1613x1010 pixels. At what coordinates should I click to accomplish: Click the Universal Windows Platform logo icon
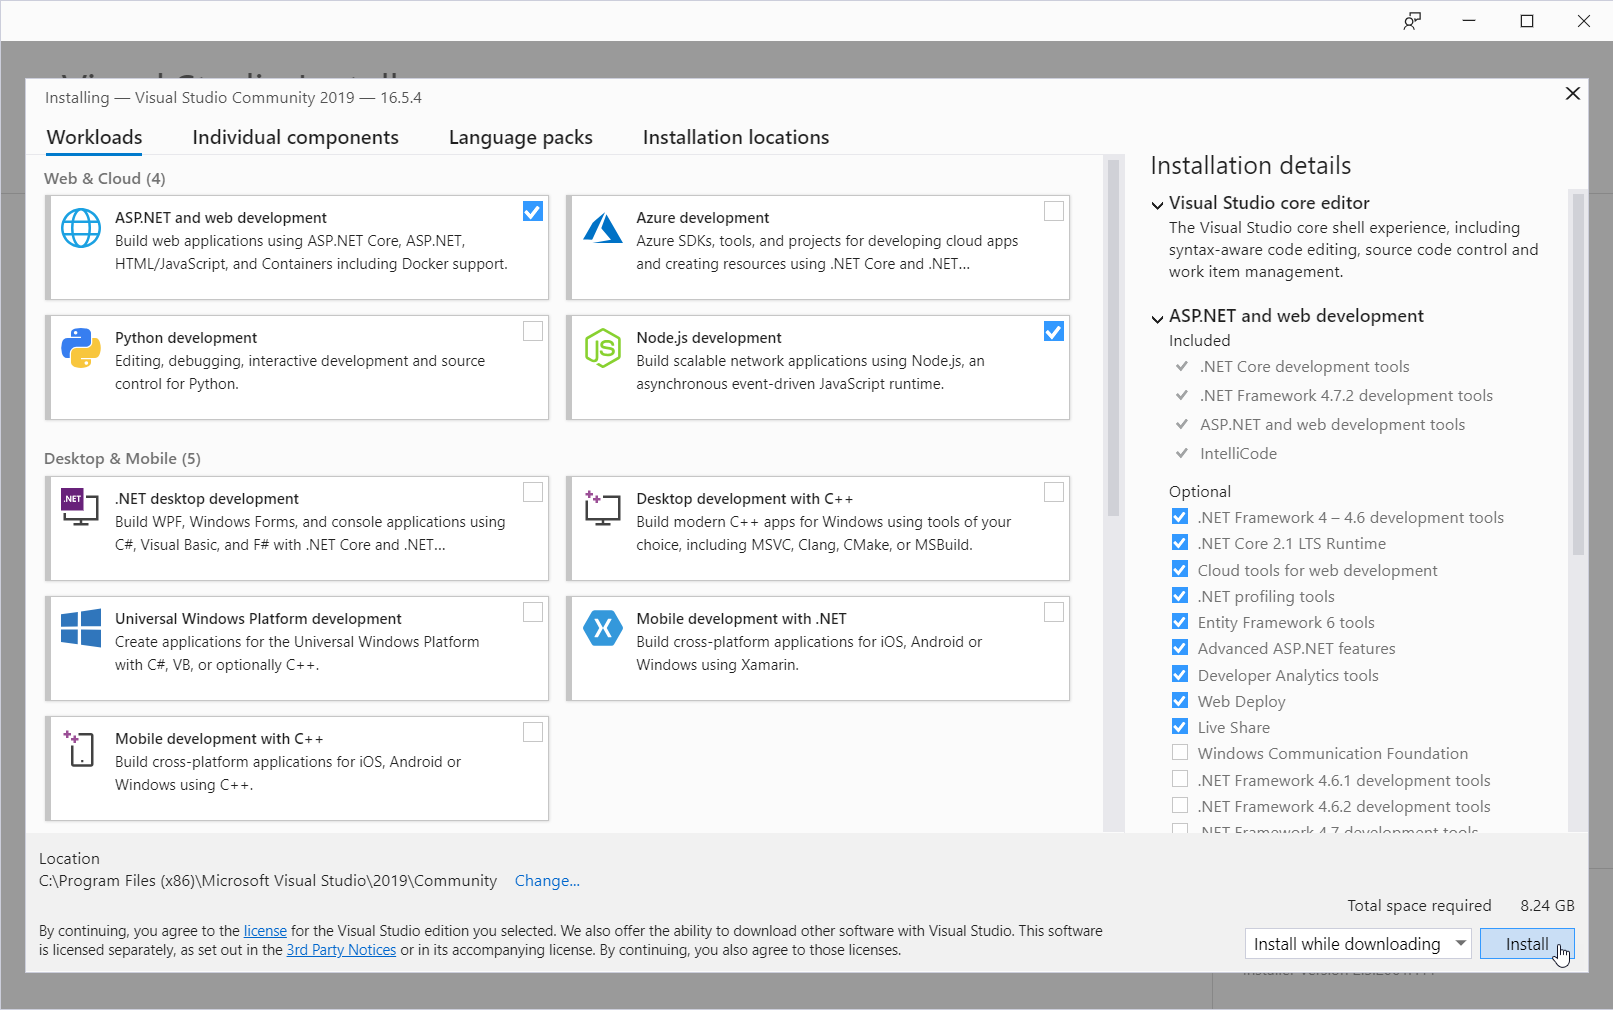[x=81, y=629]
